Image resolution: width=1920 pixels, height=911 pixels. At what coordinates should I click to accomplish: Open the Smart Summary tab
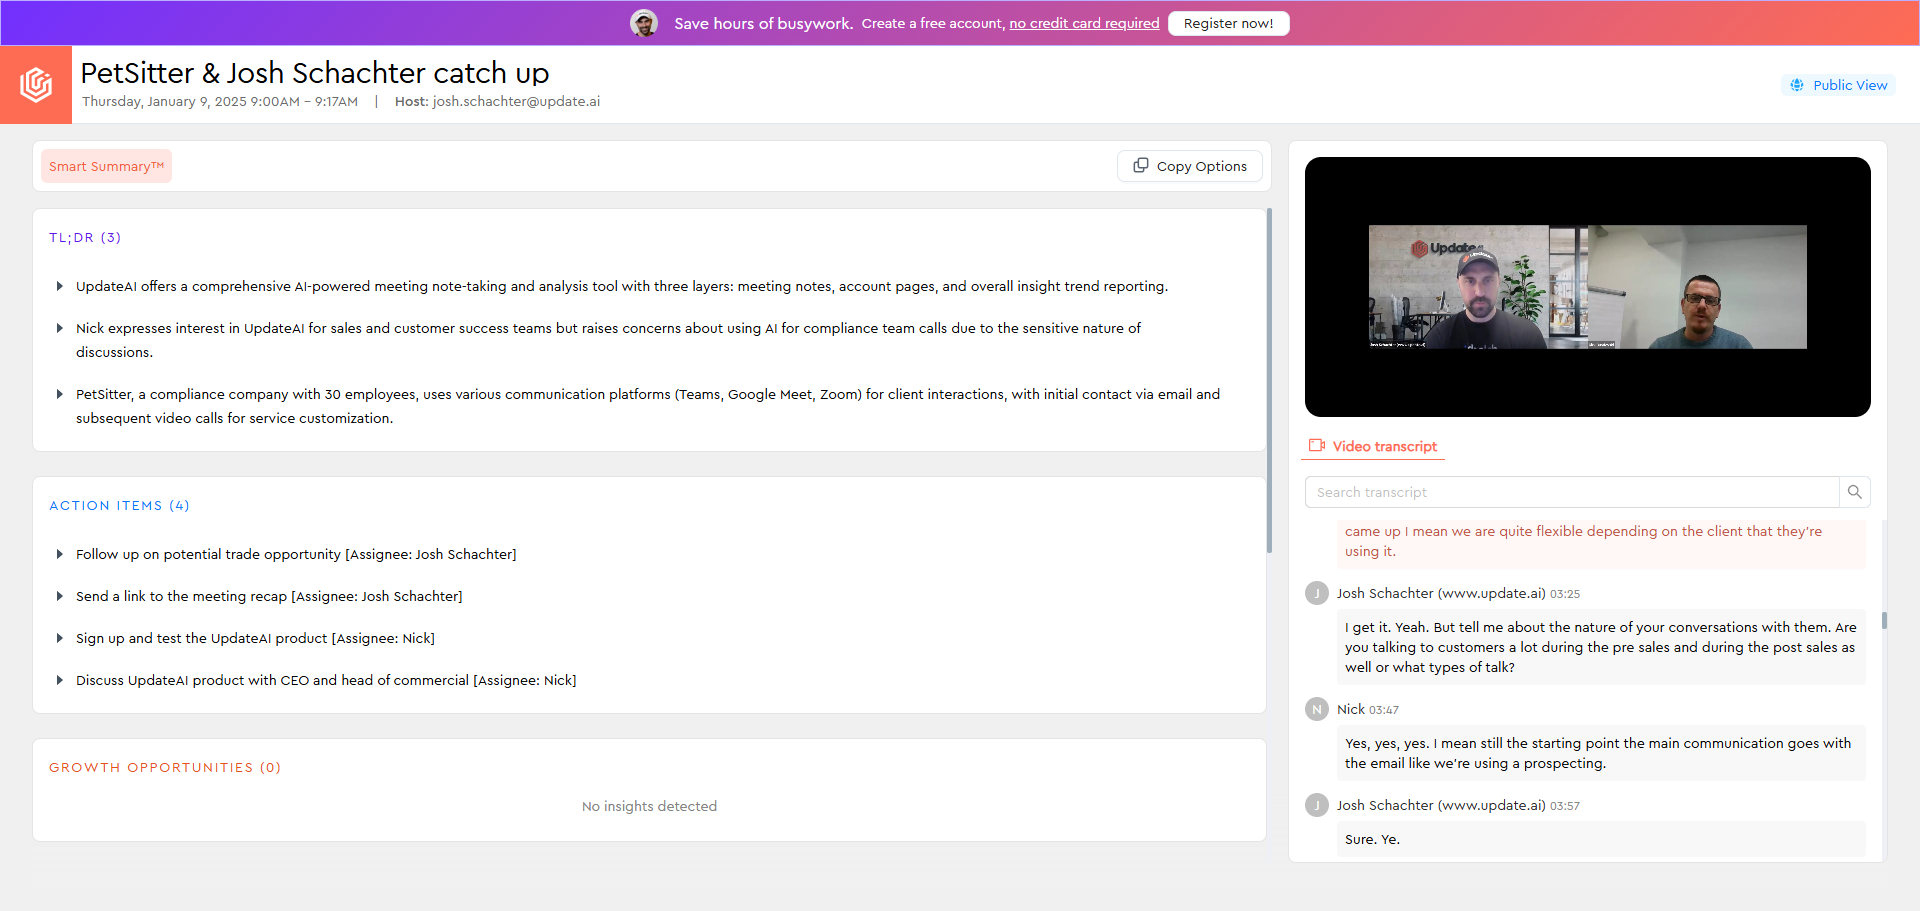click(106, 166)
